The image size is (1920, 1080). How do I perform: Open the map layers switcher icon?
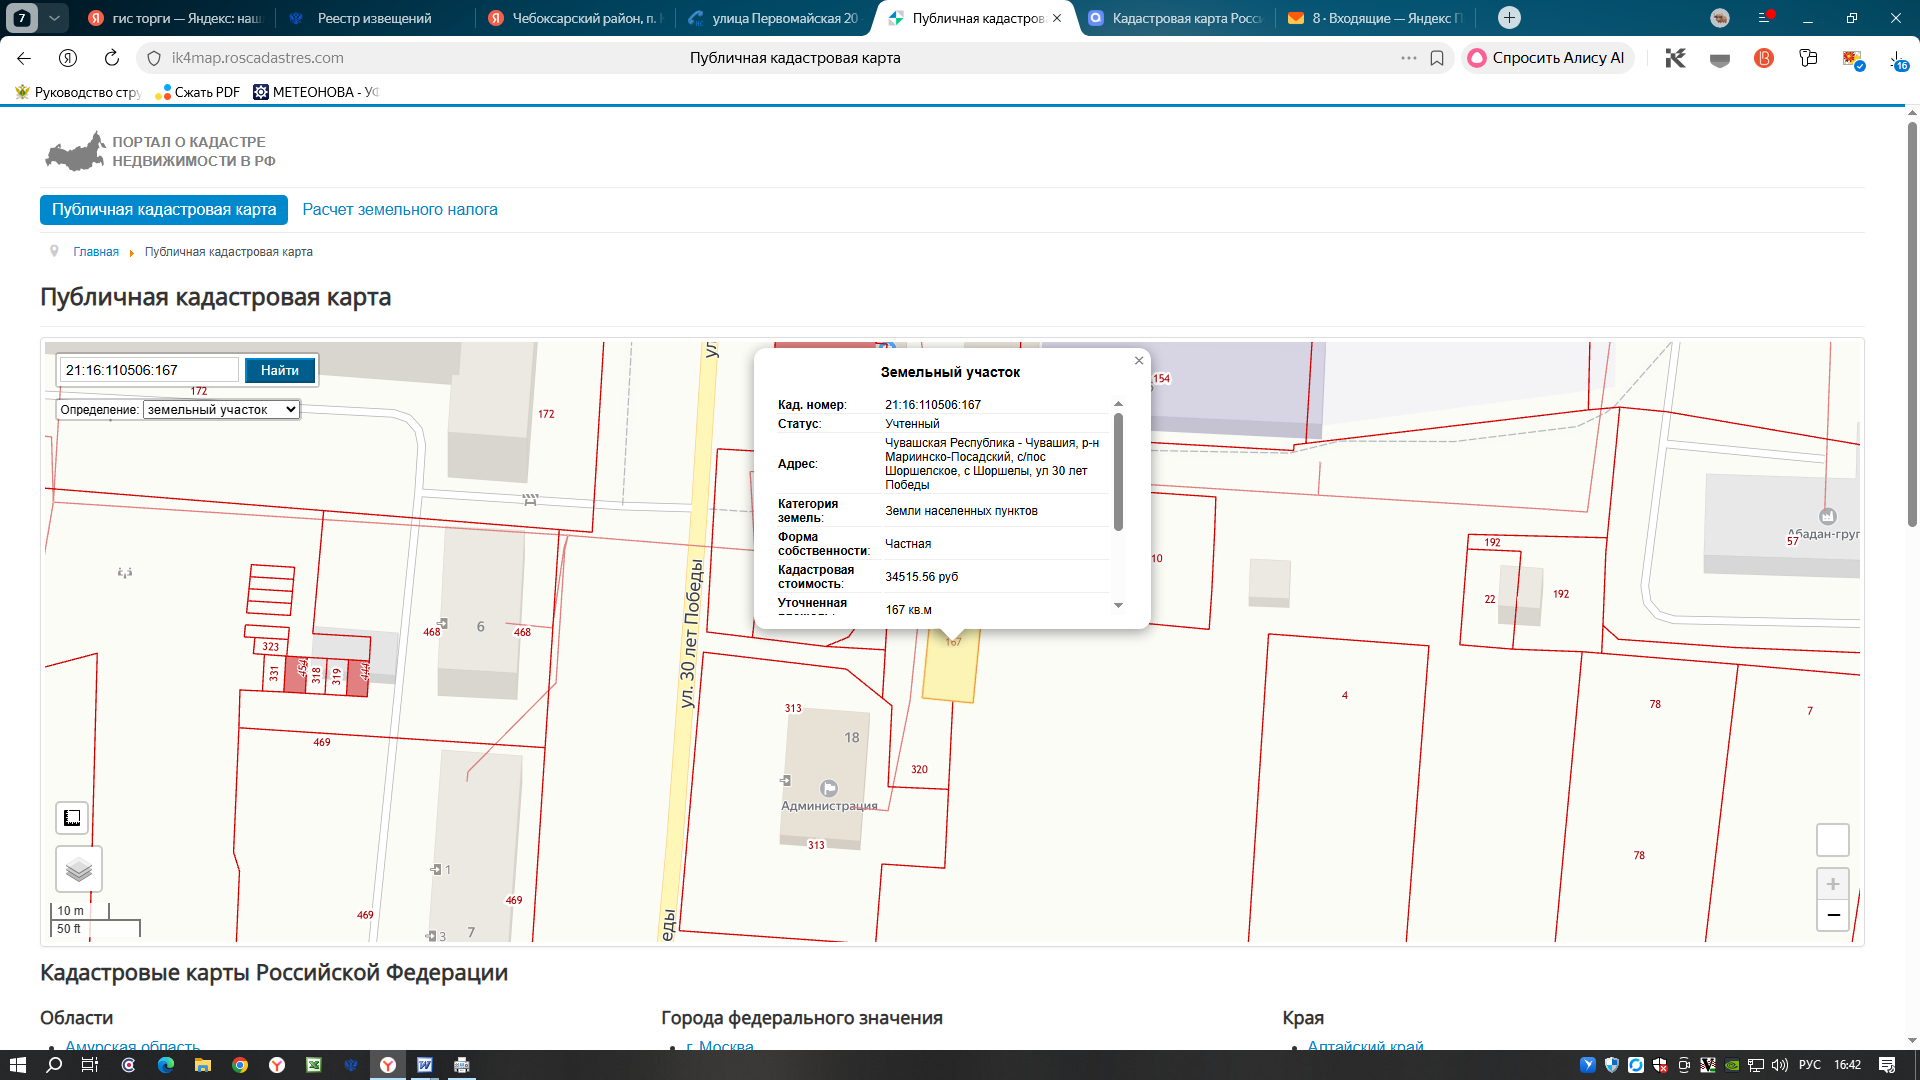[x=79, y=869]
